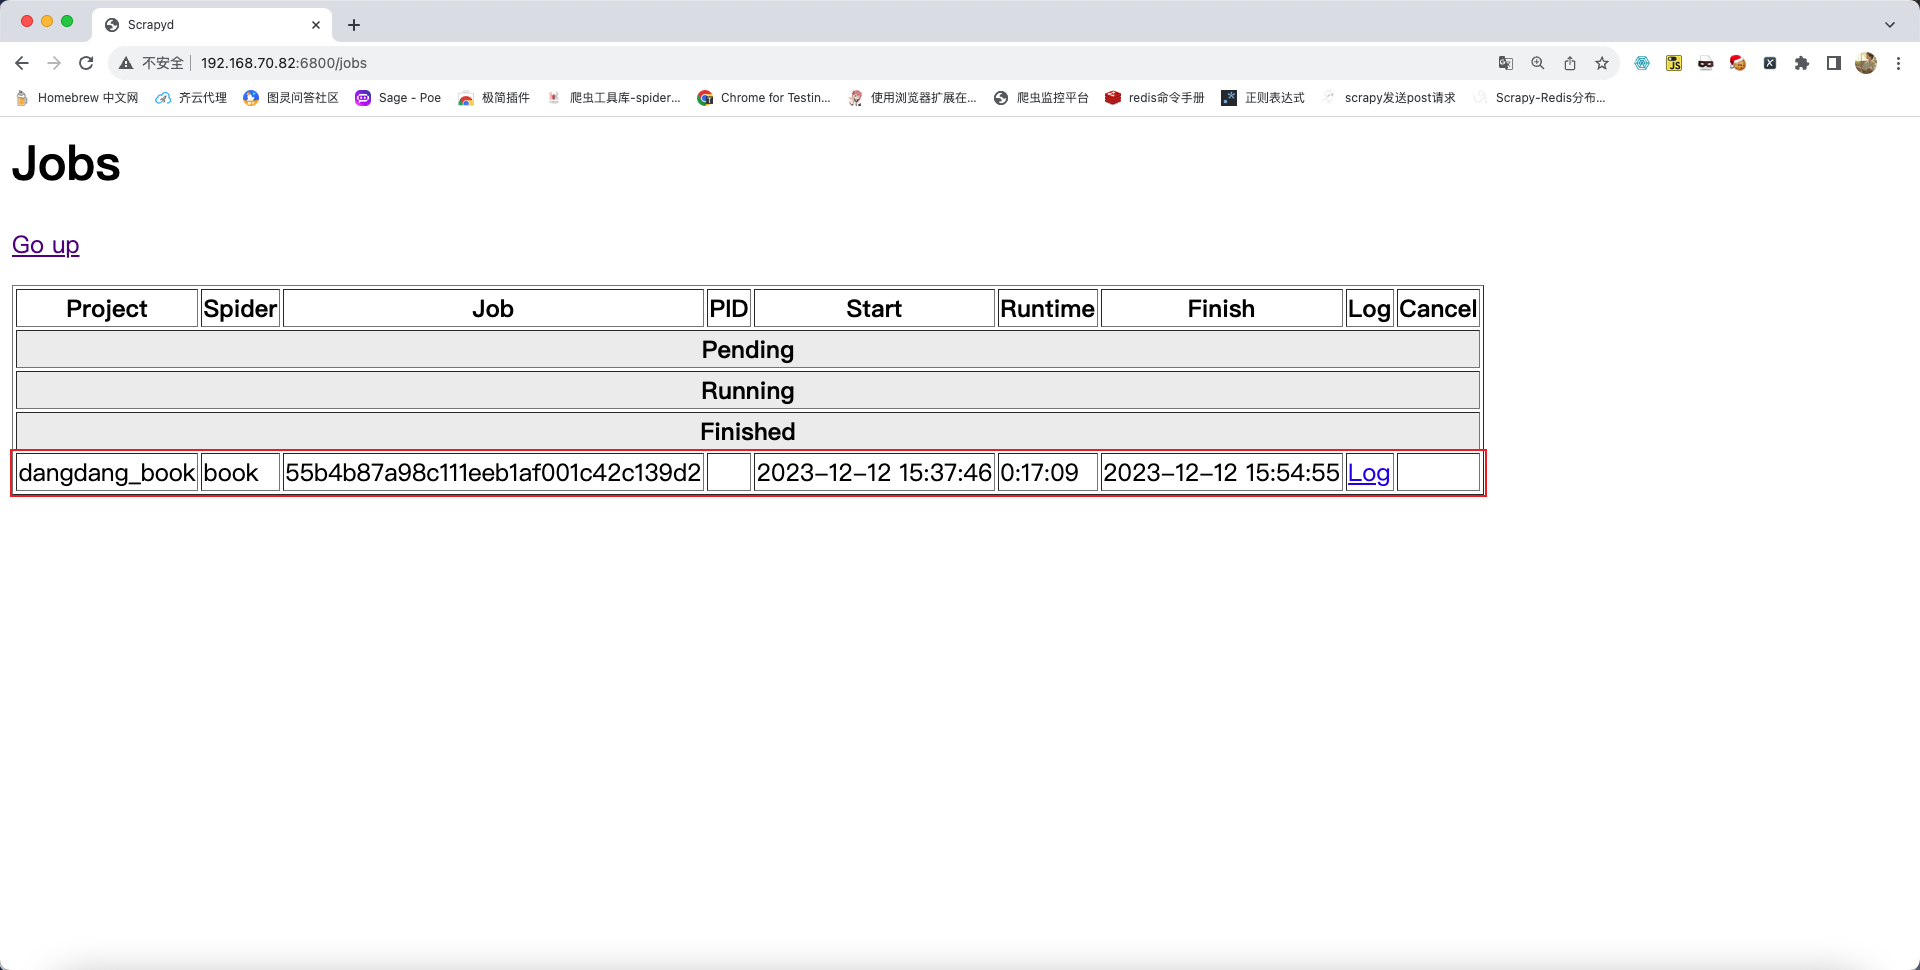Open the 齐云代理 bookmark
1920x970 pixels.
point(191,98)
